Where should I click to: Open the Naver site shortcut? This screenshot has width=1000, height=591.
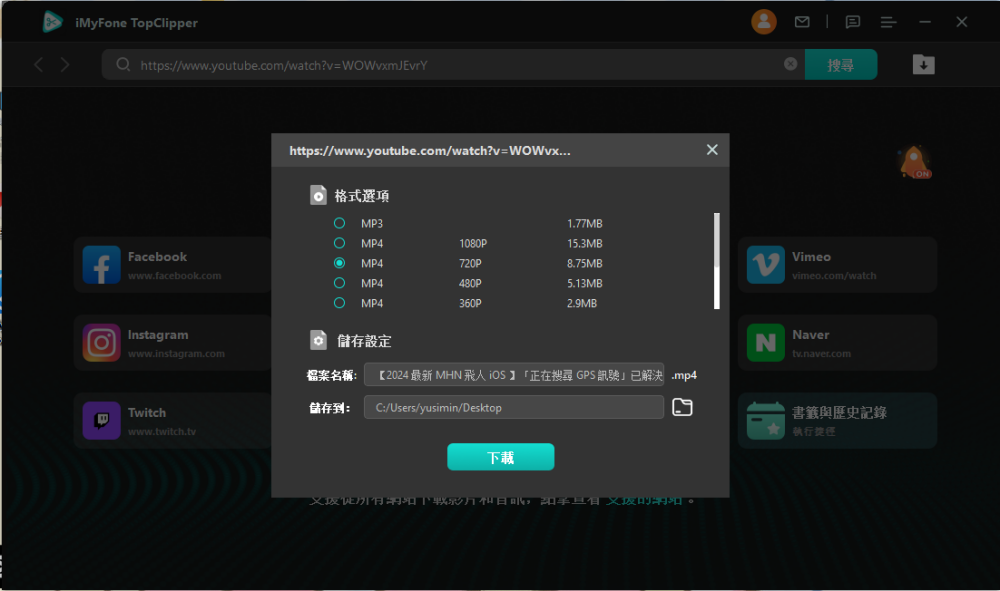(x=837, y=343)
